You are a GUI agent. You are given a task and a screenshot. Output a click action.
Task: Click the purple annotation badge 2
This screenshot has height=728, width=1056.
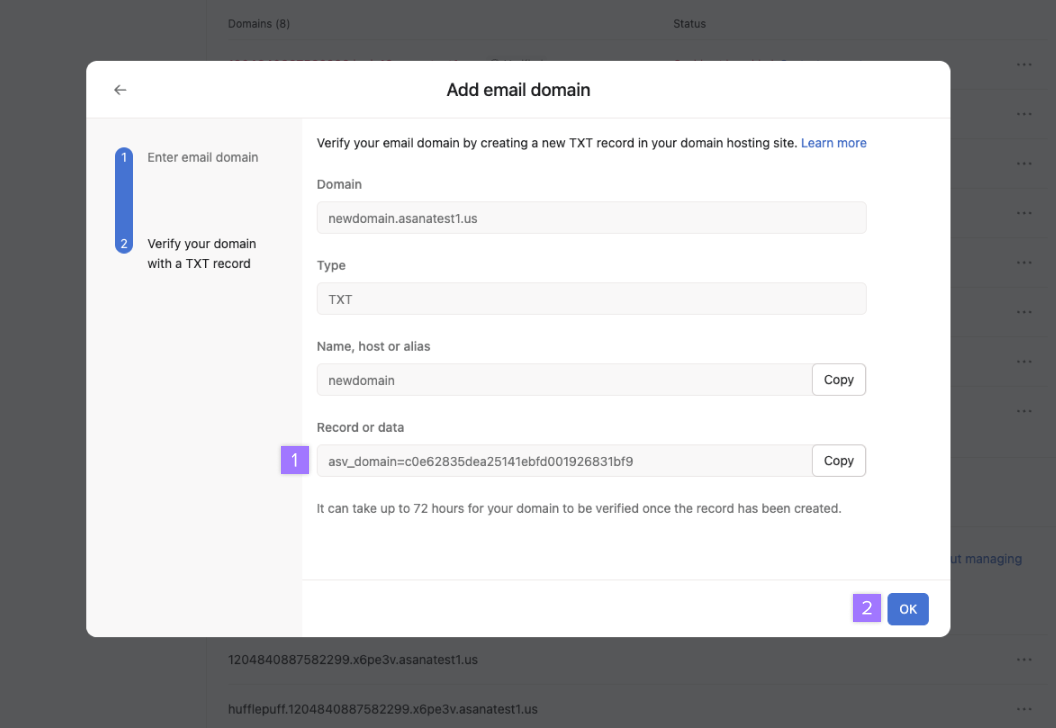(x=867, y=608)
